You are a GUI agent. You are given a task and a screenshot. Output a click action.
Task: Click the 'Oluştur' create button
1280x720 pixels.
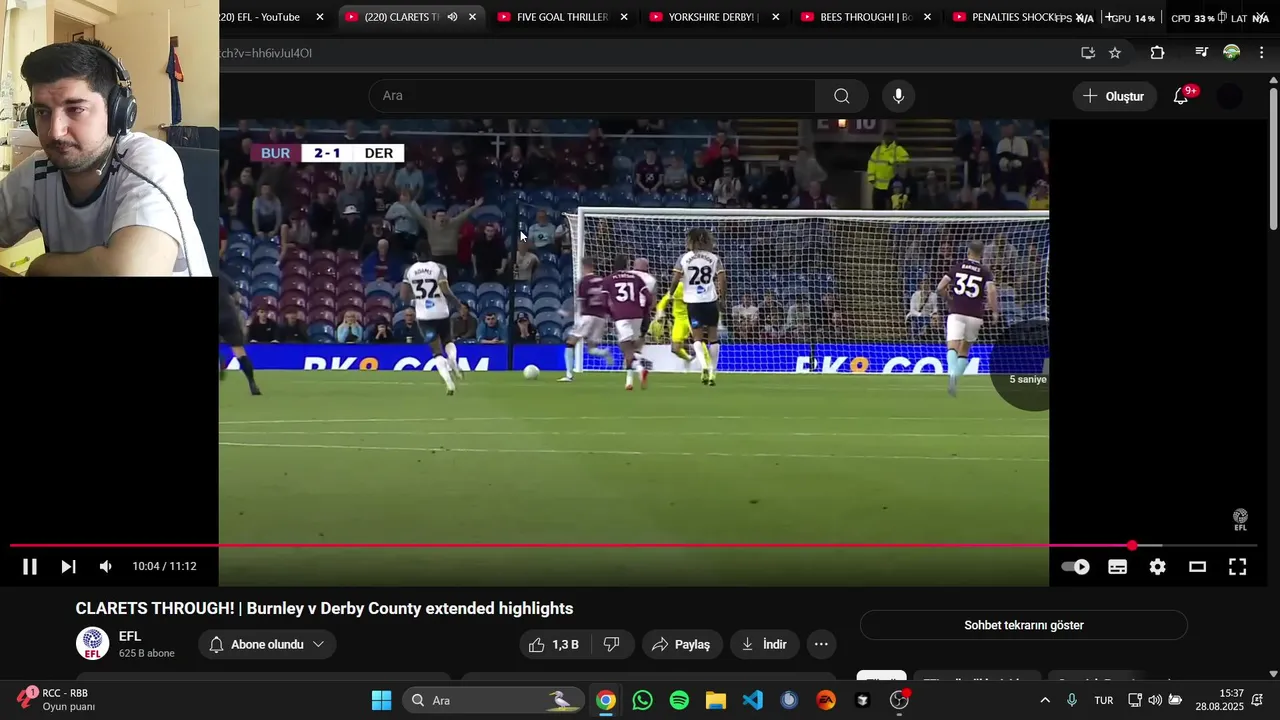tap(1114, 96)
